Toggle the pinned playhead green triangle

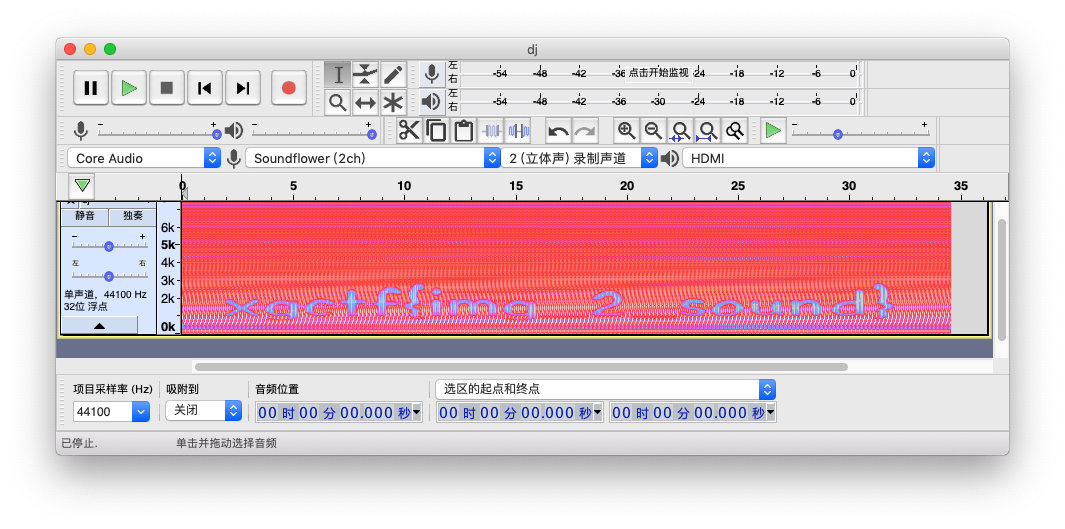point(83,185)
